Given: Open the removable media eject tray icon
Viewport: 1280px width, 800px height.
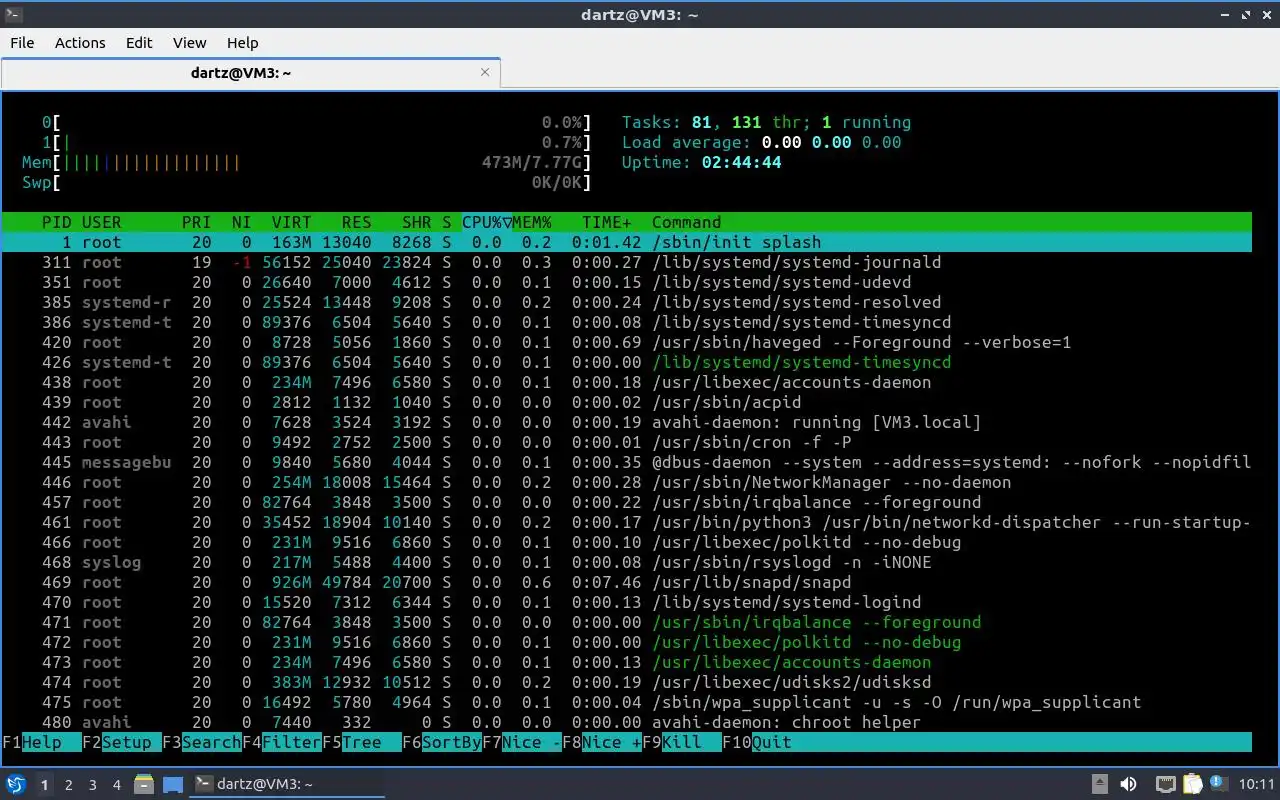Looking at the screenshot, I should [1099, 785].
